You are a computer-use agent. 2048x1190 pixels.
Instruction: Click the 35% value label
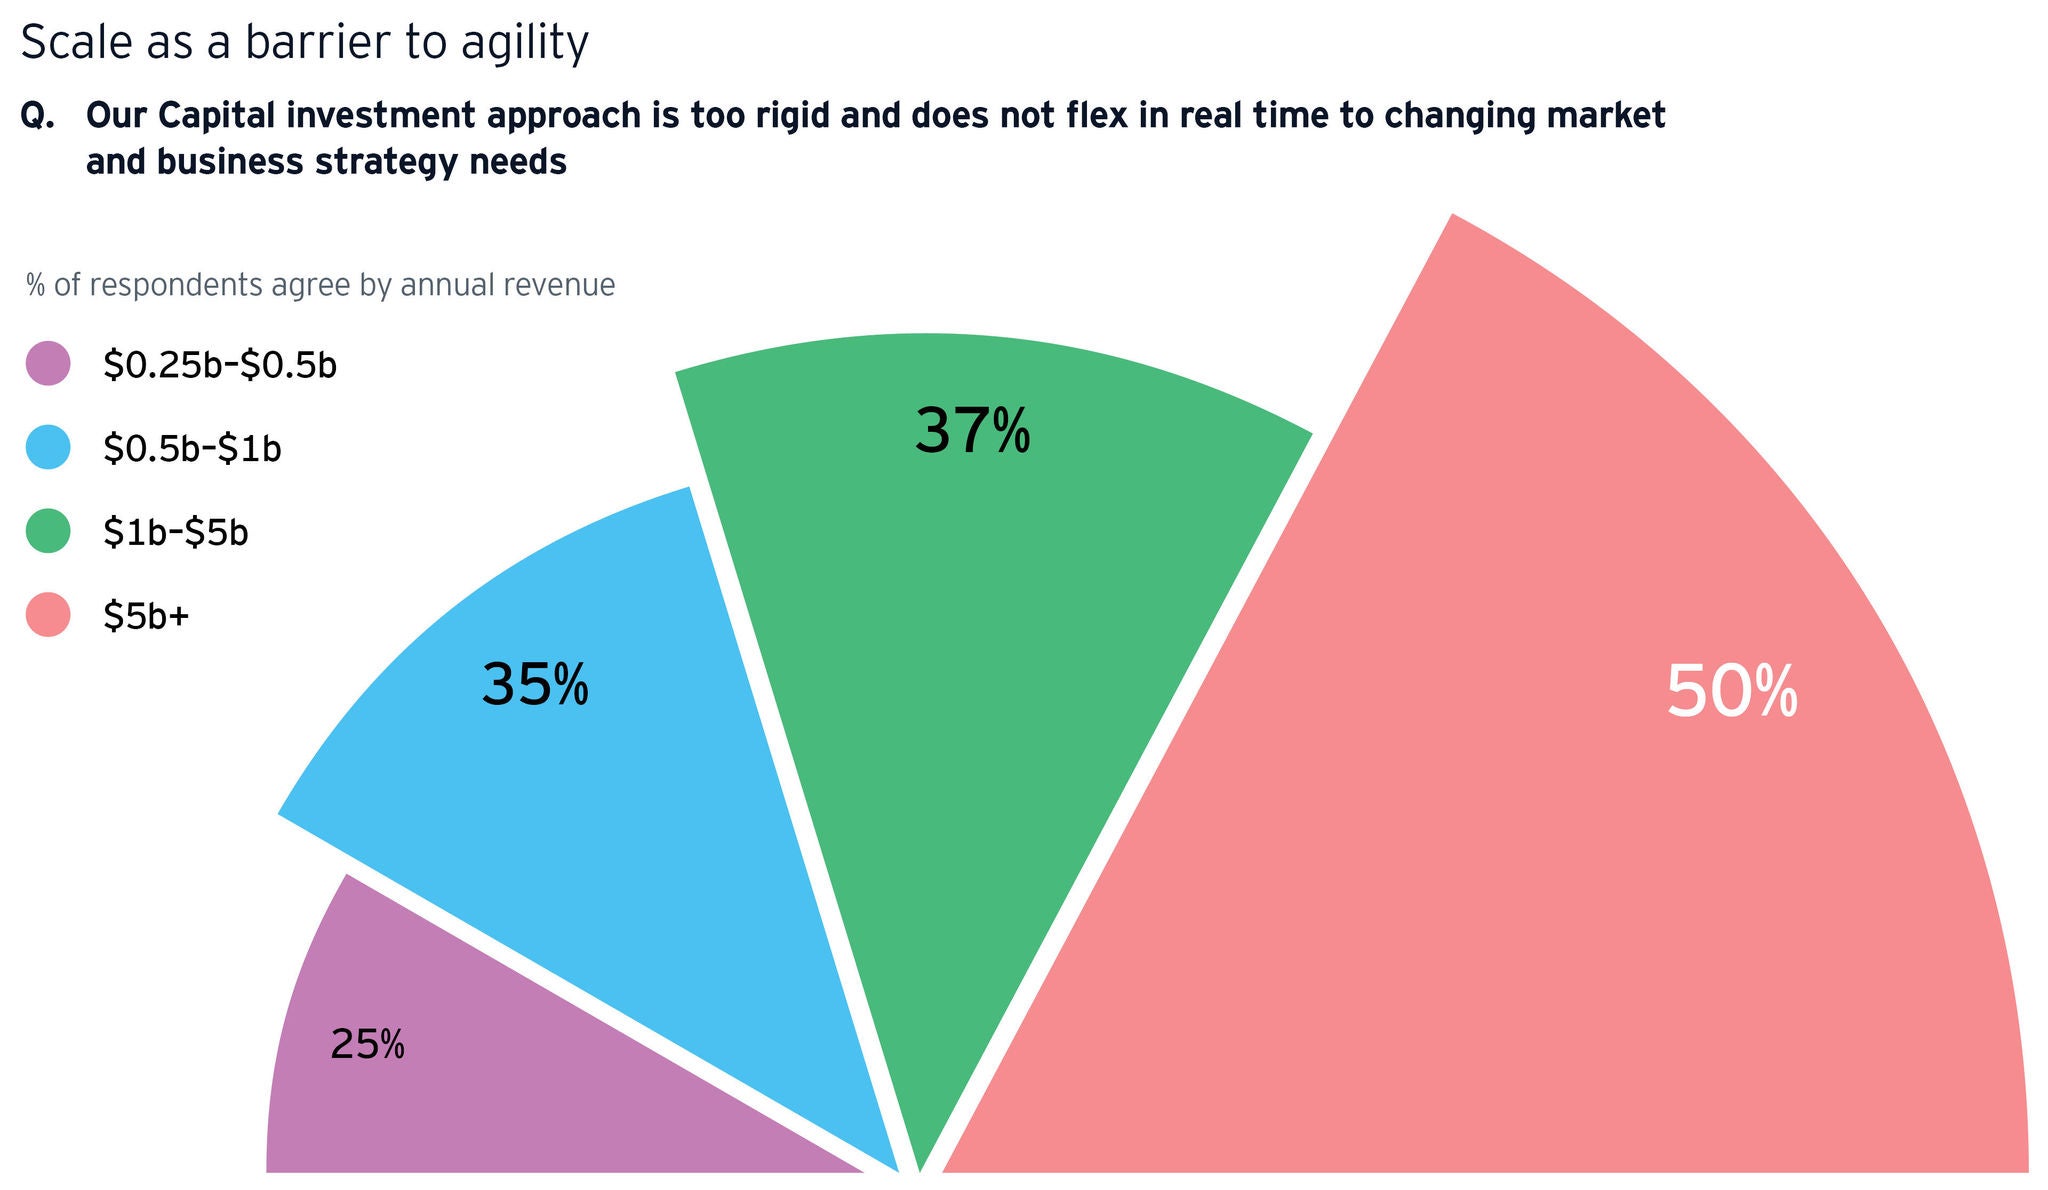click(x=535, y=686)
